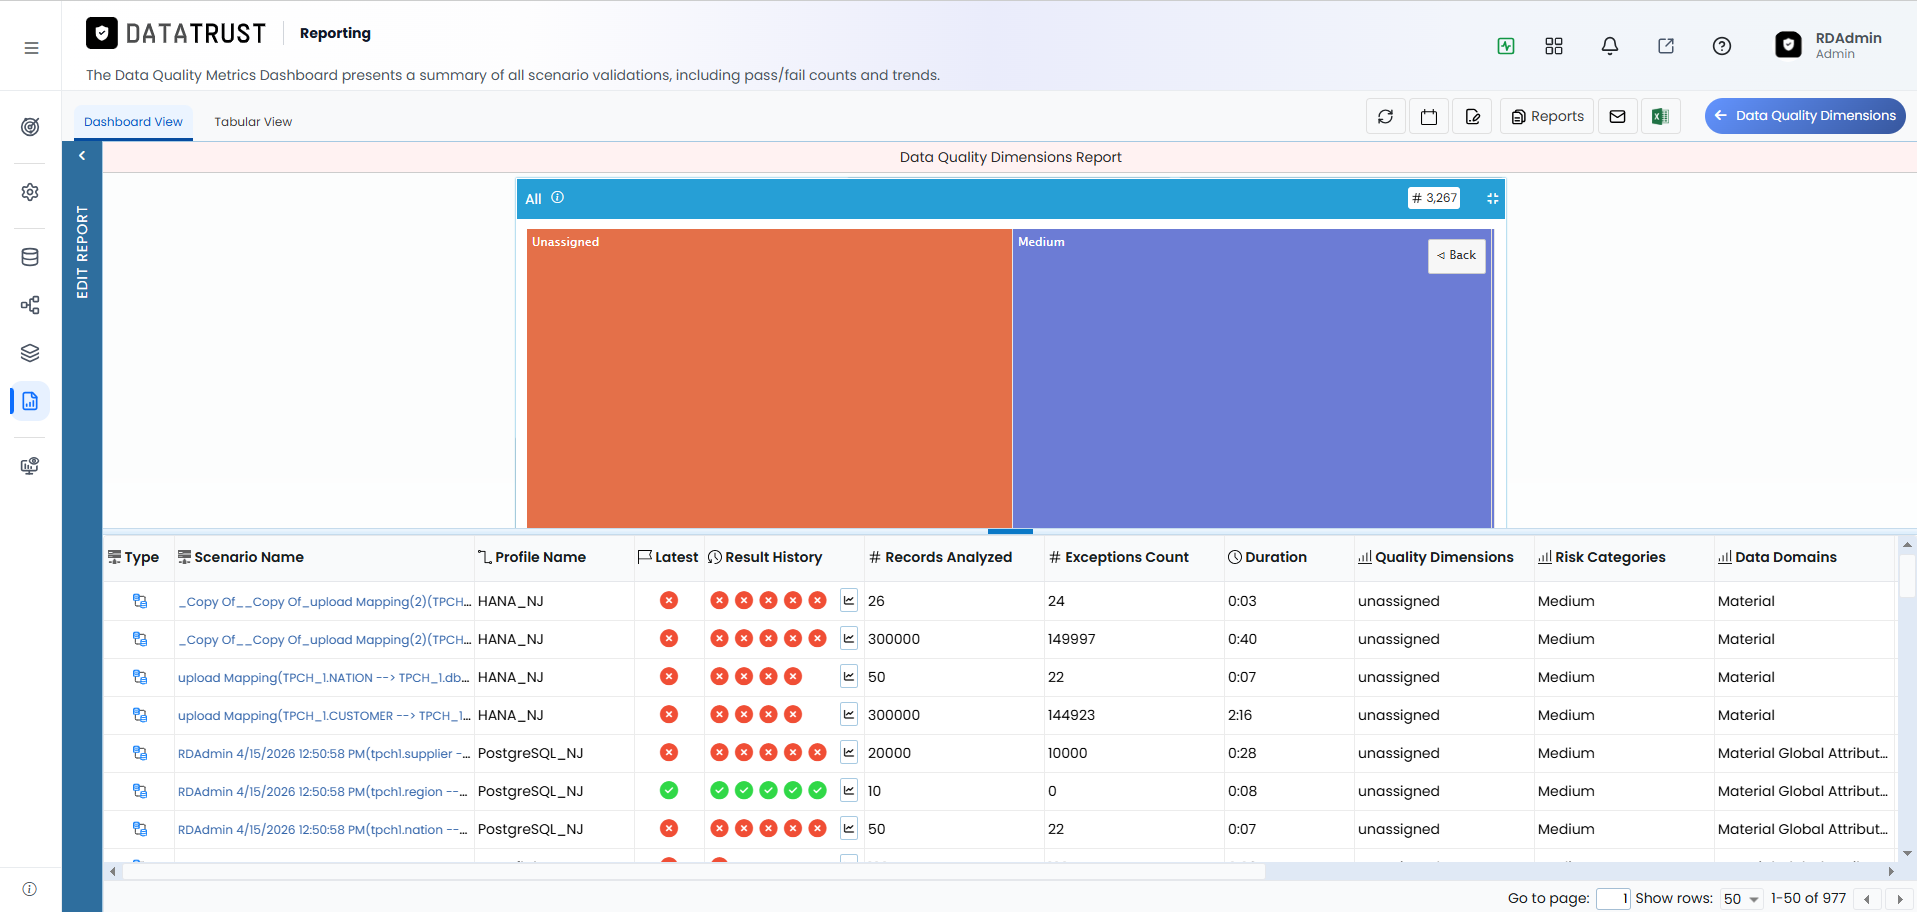Open the calendar date filter icon
The height and width of the screenshot is (912, 1917).
pyautogui.click(x=1429, y=117)
